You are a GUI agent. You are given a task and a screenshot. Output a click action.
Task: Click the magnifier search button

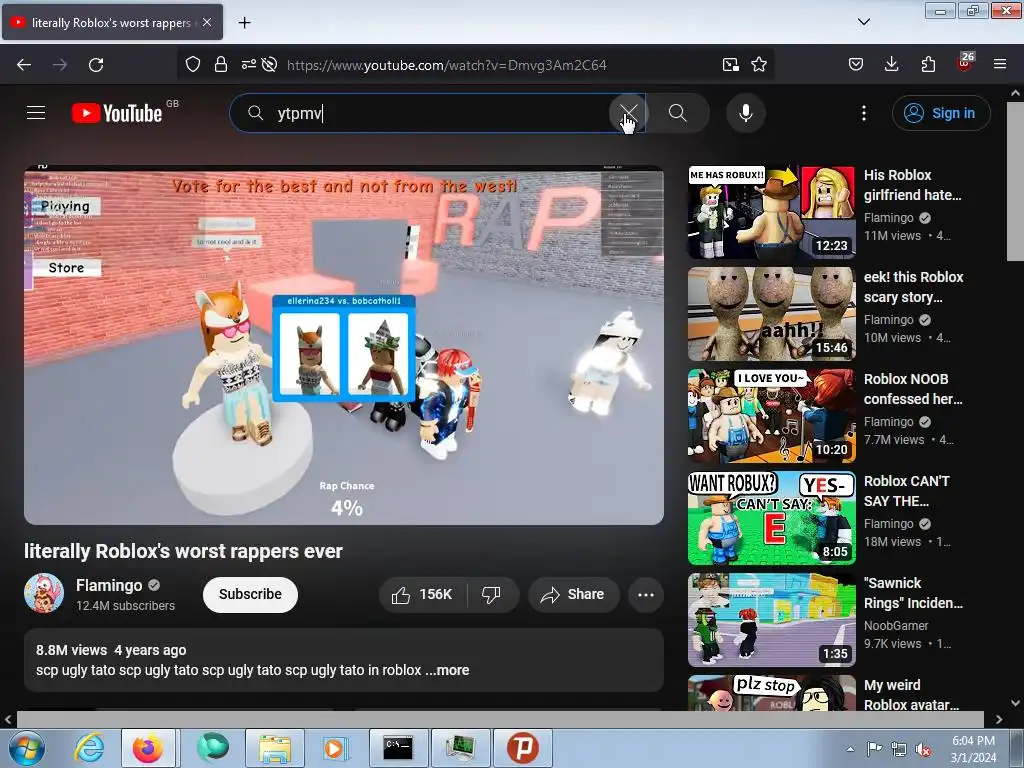[678, 113]
